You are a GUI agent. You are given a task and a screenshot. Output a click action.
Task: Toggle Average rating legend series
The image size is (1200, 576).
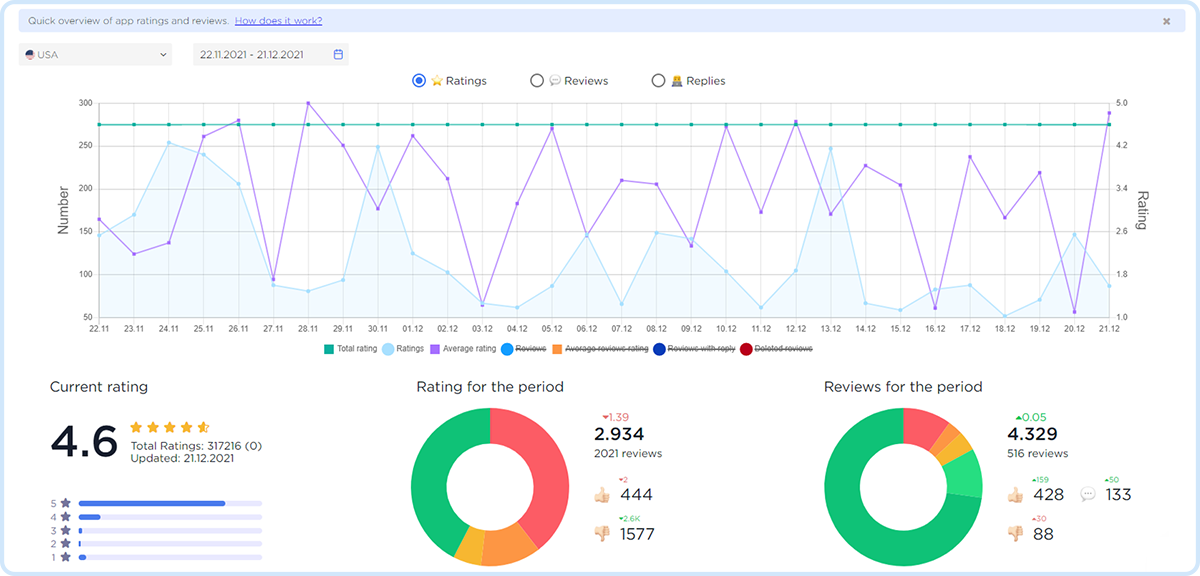pos(462,349)
